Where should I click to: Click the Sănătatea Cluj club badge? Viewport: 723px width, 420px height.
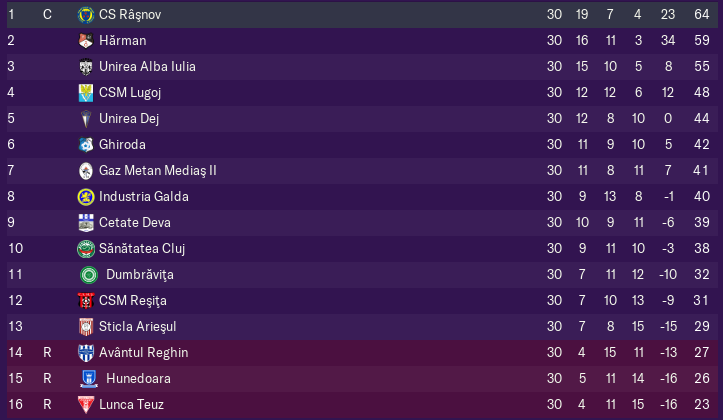pos(86,249)
